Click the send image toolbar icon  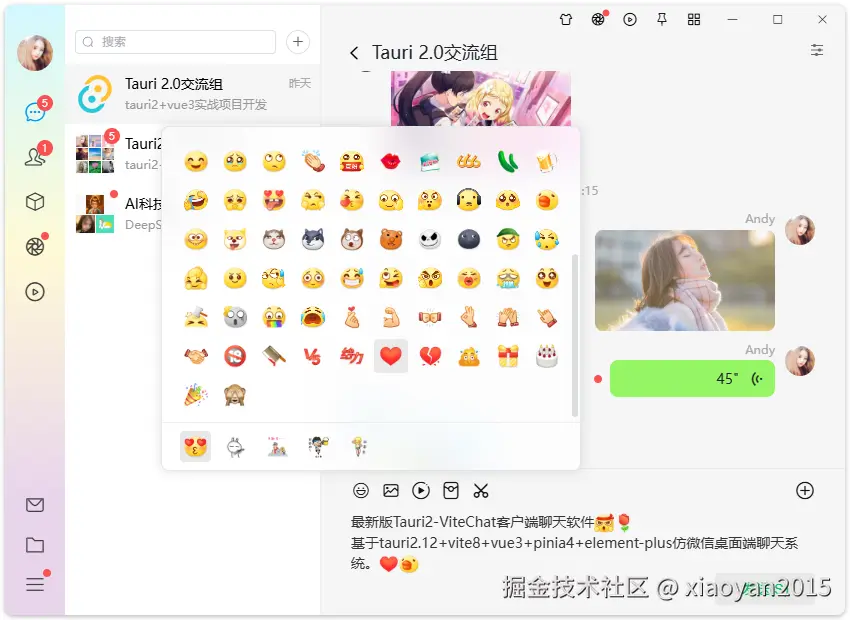(391, 491)
